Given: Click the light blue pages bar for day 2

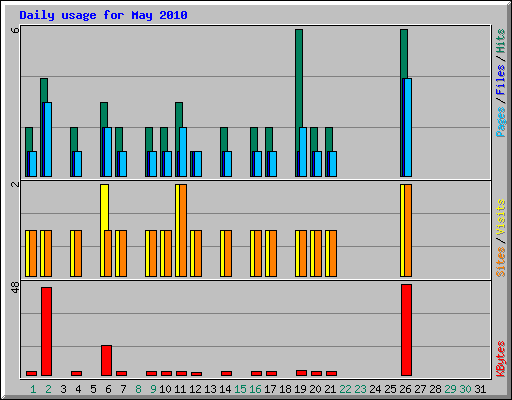Looking at the screenshot, I should click(x=48, y=139).
